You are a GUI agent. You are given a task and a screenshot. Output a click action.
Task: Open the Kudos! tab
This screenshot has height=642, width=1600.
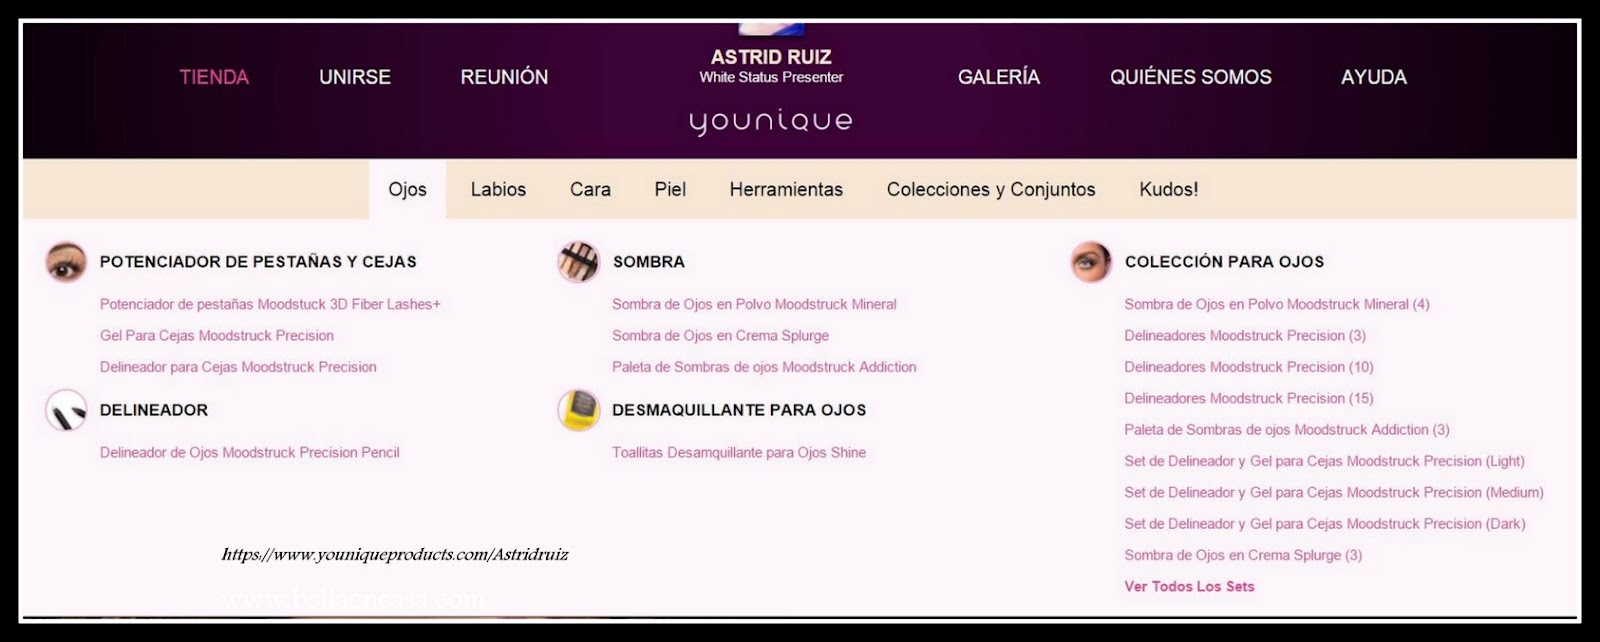click(x=1169, y=189)
